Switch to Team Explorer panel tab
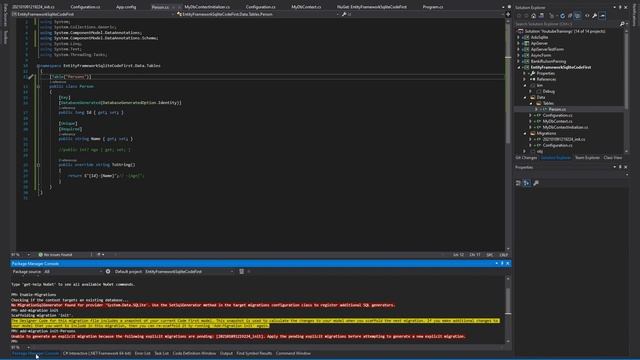This screenshot has height=360, width=640. click(587, 158)
